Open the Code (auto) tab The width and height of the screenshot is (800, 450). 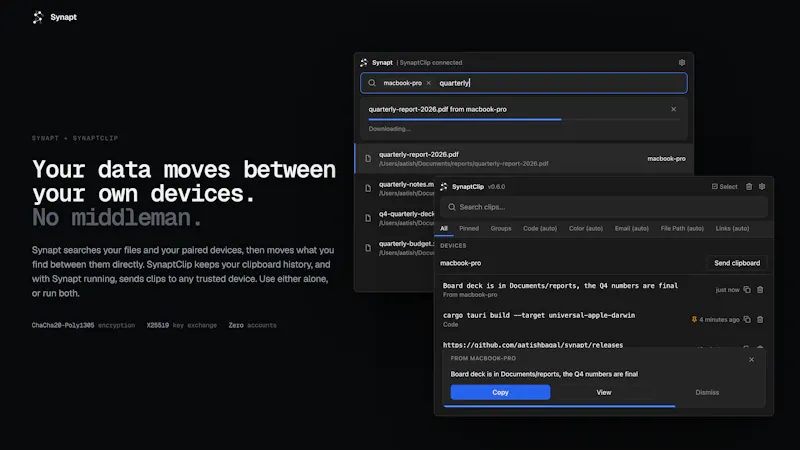point(540,229)
